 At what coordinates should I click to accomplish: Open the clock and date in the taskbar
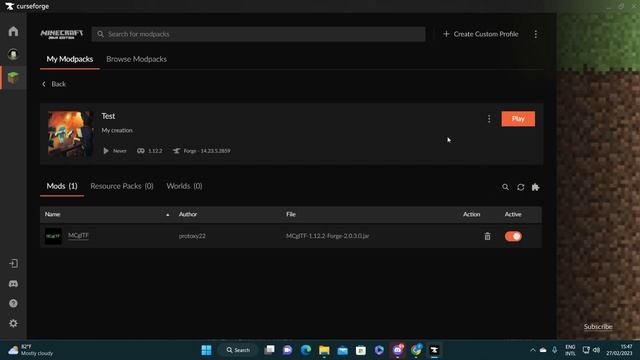click(619, 350)
